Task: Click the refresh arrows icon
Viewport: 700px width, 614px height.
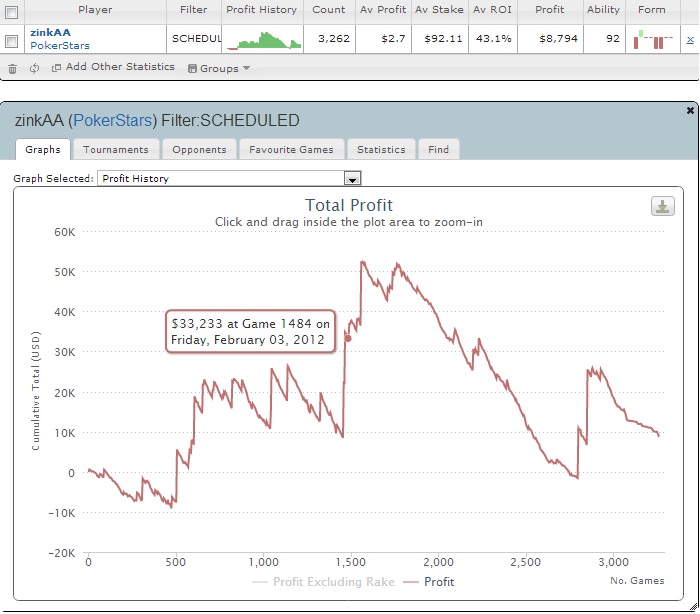Action: point(34,69)
